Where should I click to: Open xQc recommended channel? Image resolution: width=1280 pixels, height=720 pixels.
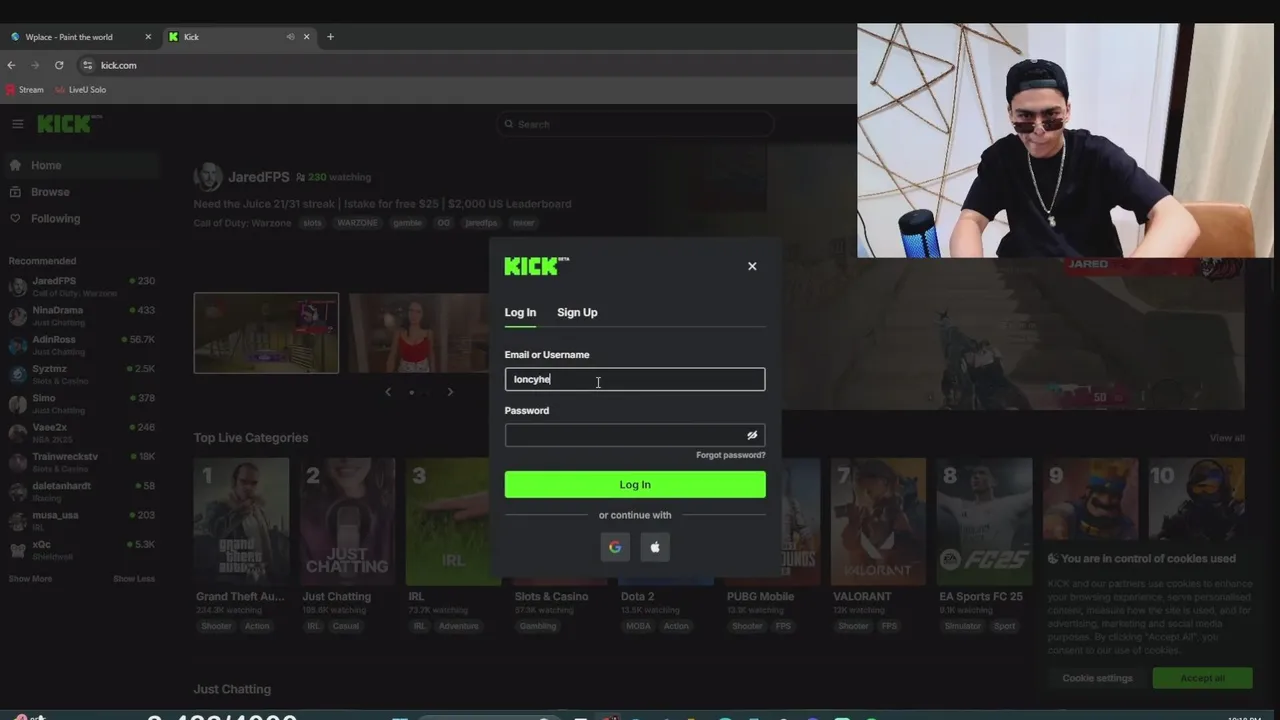pos(80,549)
